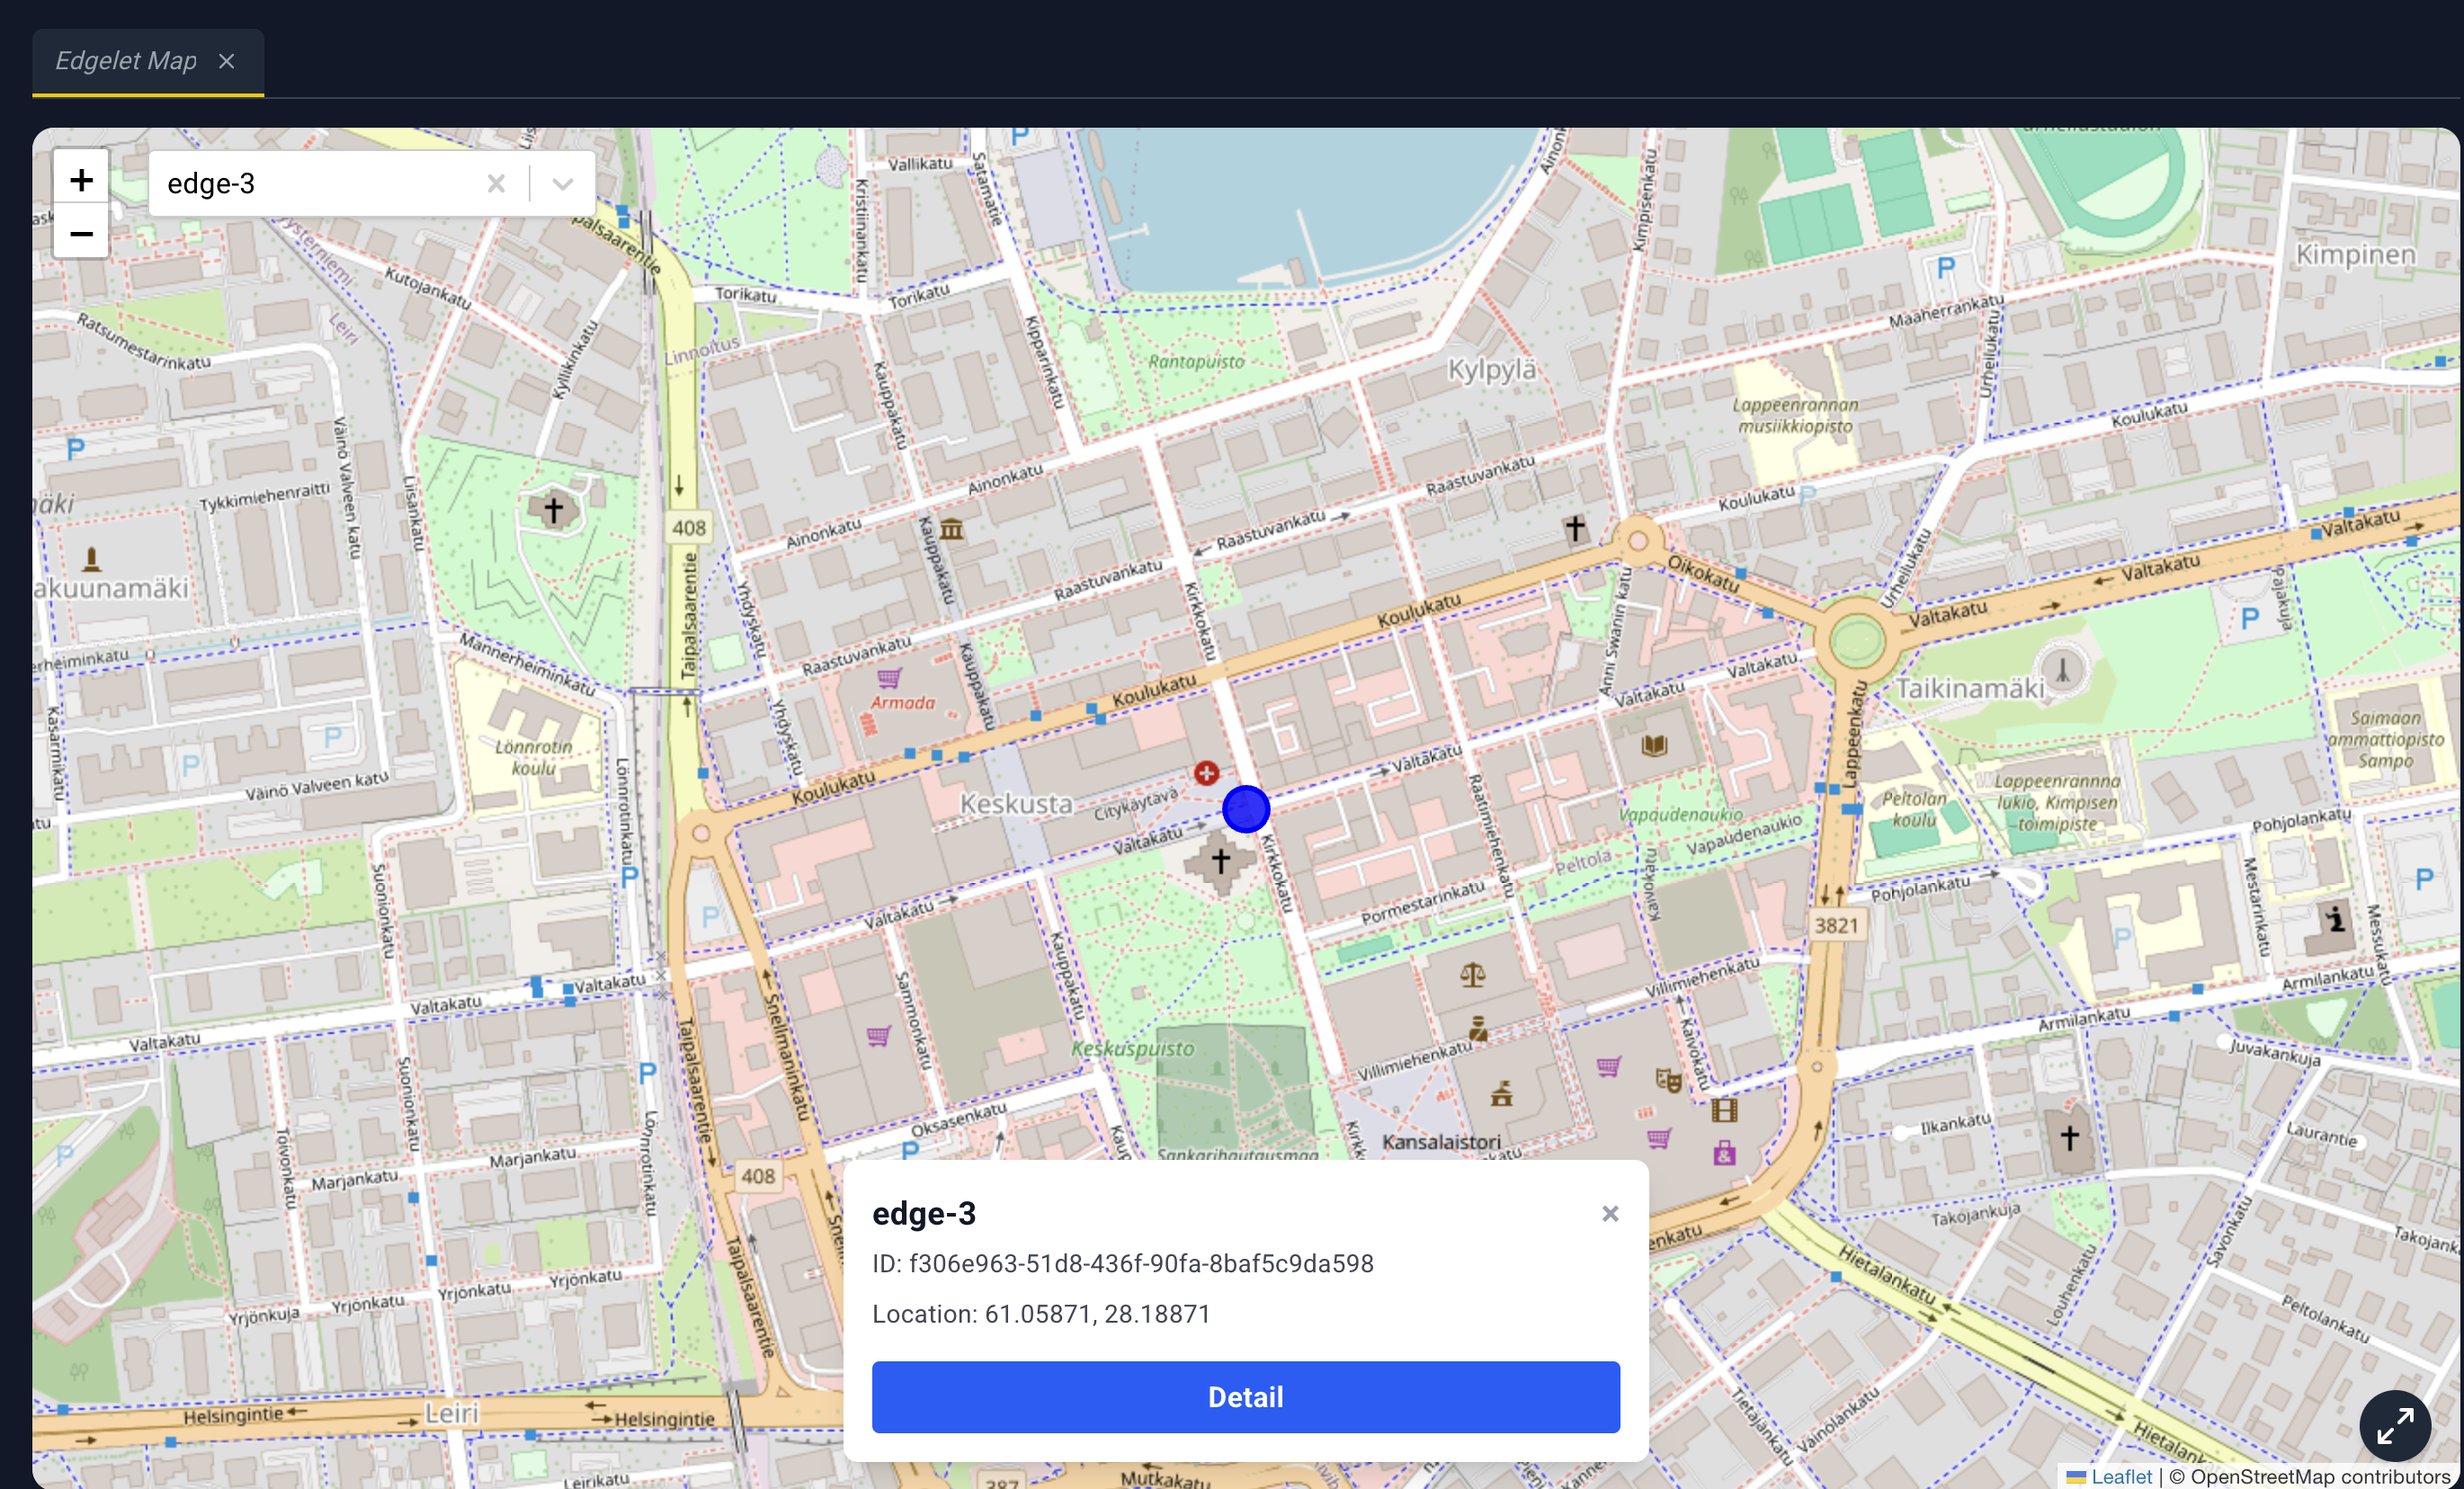2464x1489 pixels.
Task: Close the Edgelet Map tab
Action: (x=227, y=61)
